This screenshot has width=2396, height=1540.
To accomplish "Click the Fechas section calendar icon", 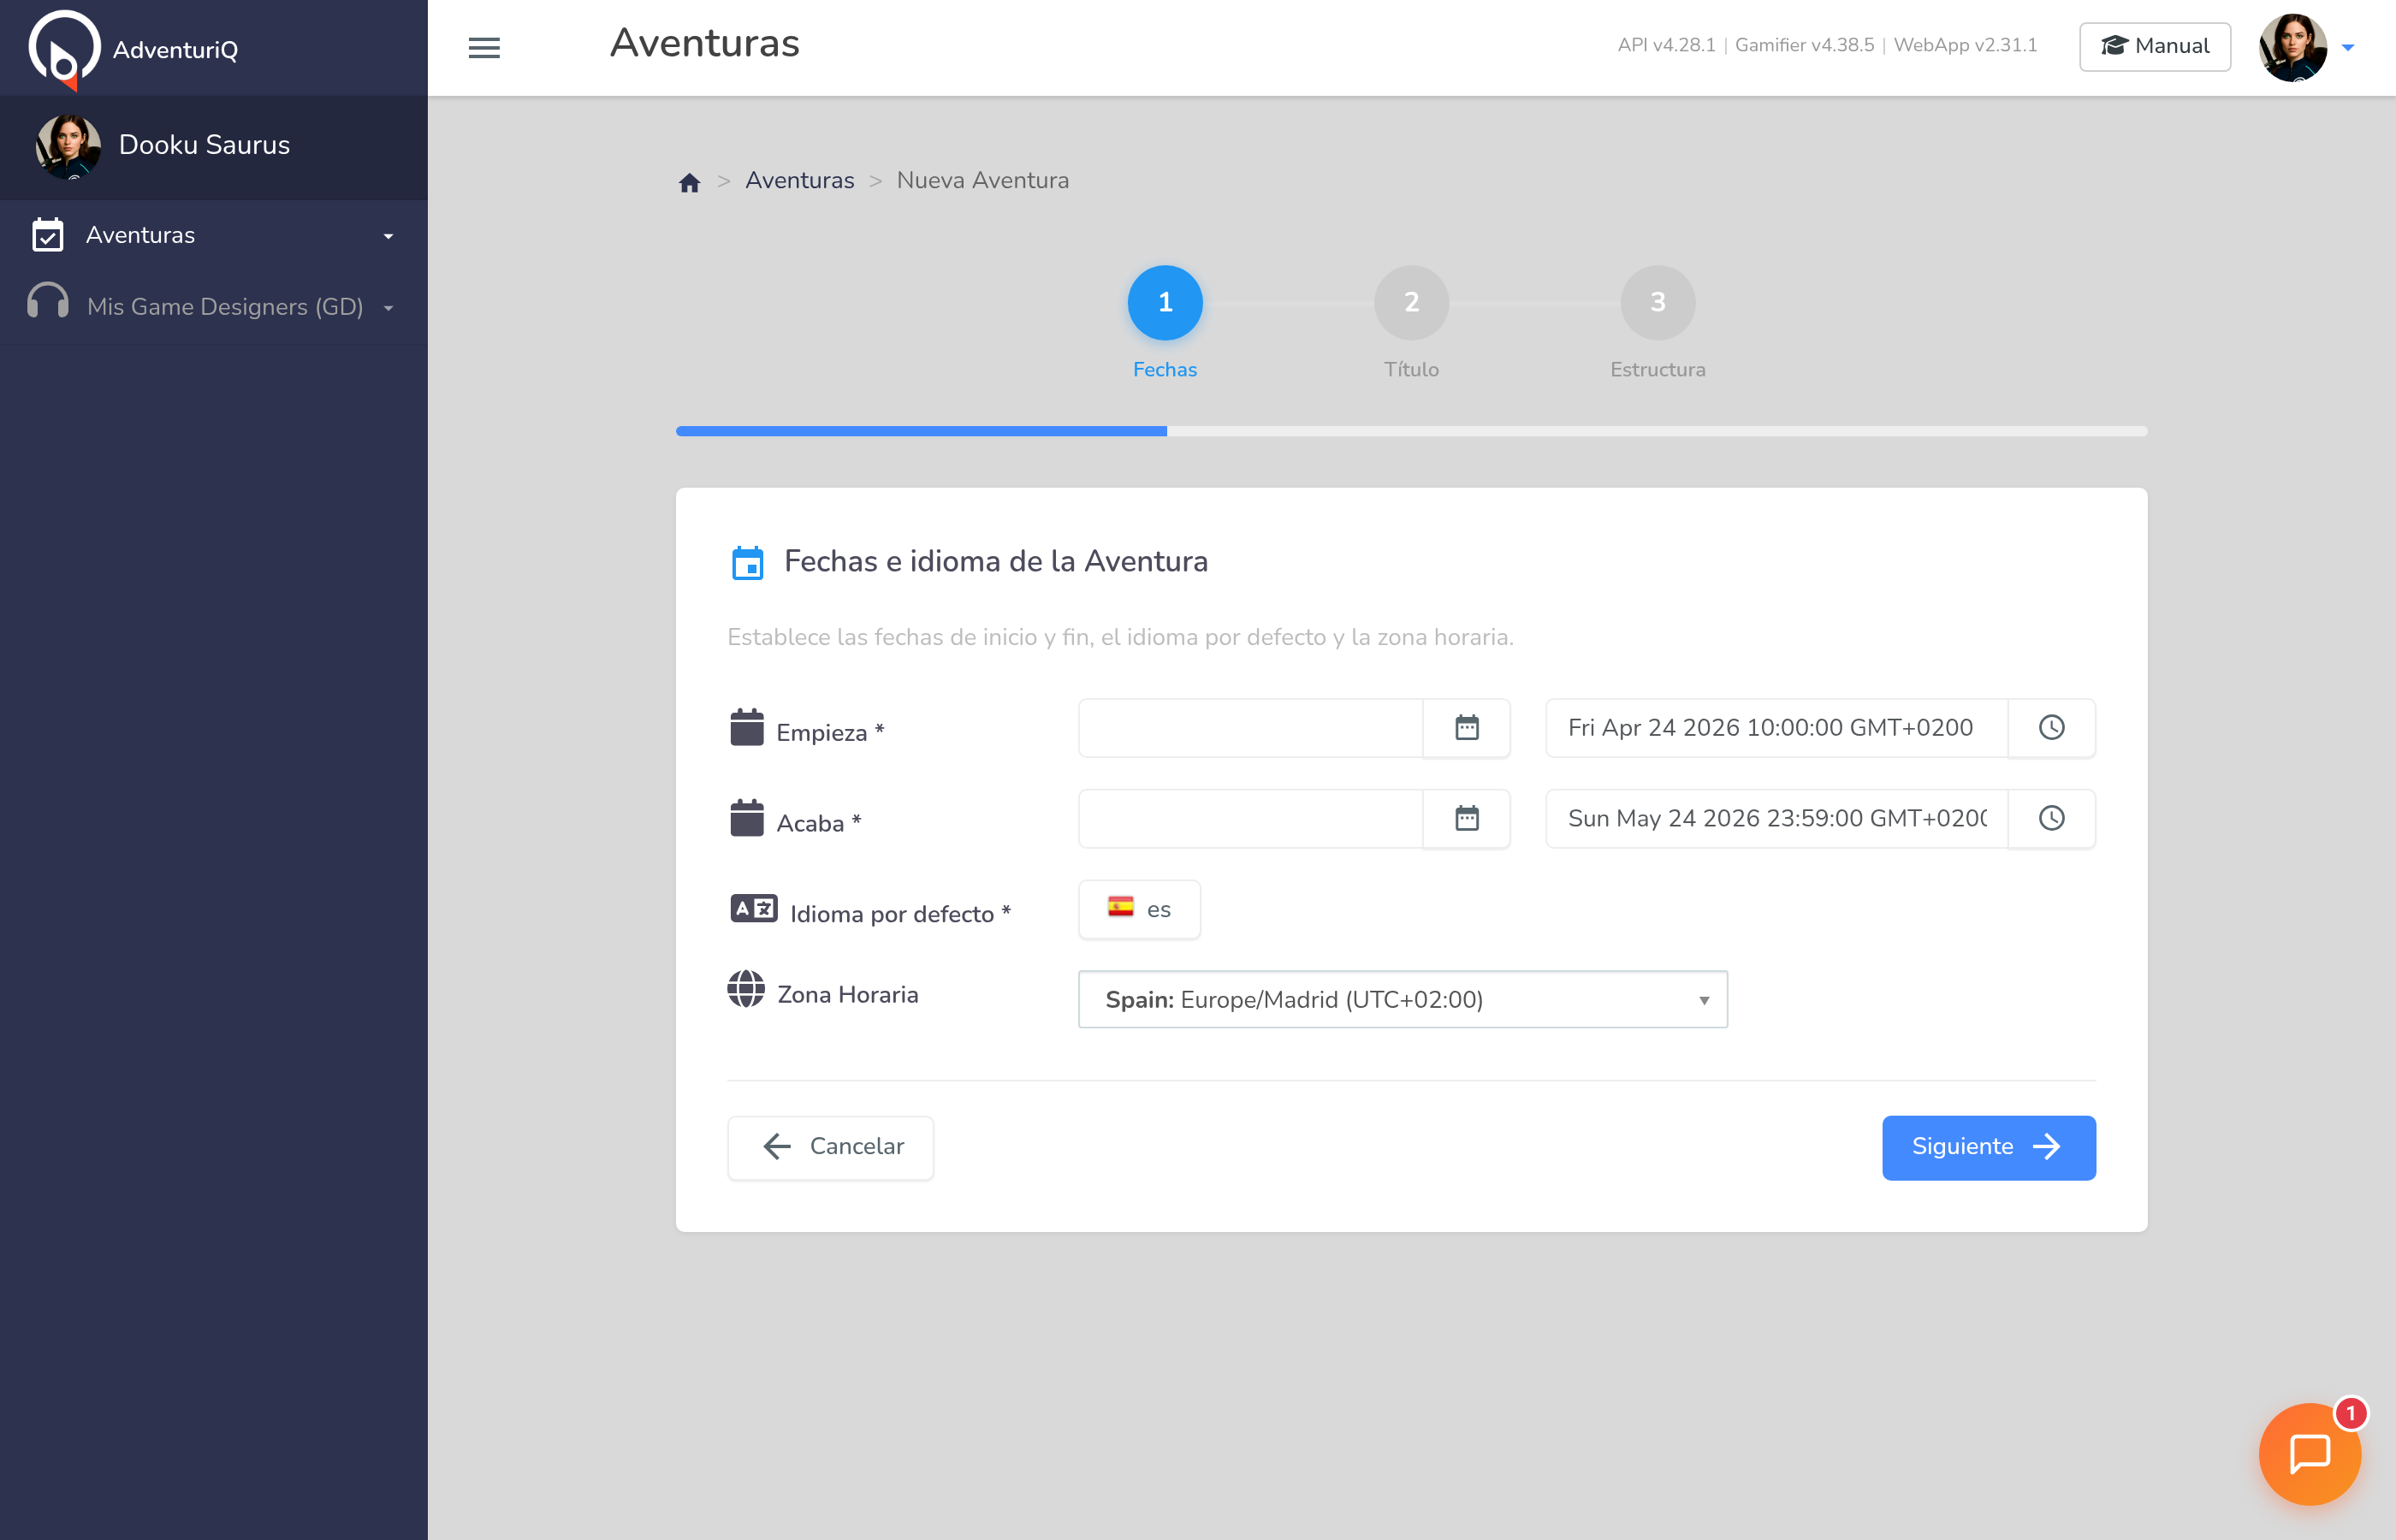I will pos(747,563).
